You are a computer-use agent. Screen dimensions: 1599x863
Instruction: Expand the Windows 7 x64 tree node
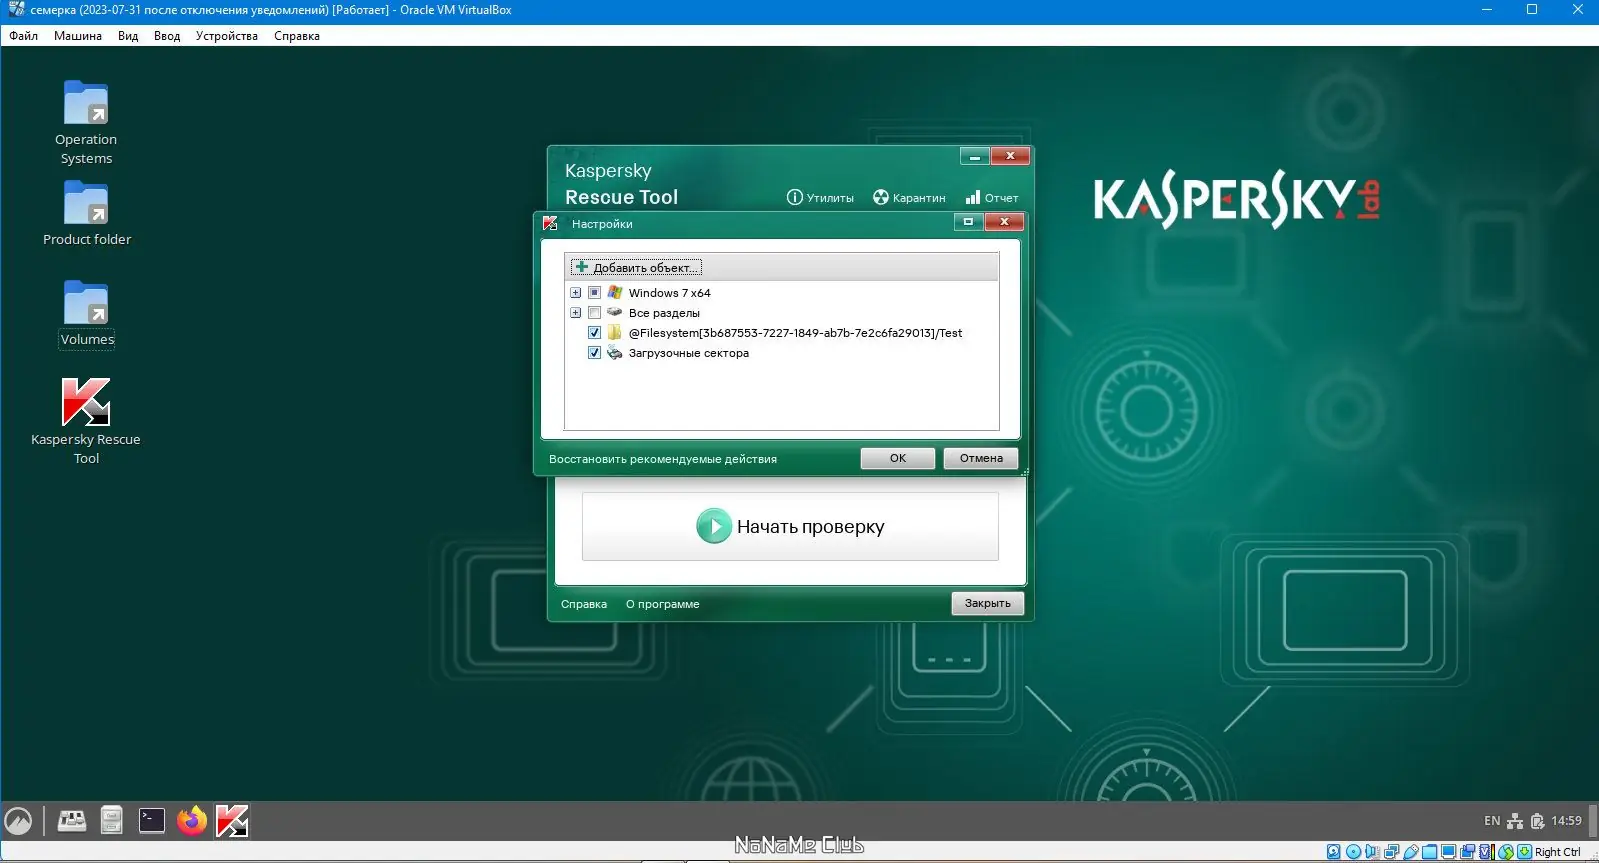click(575, 293)
